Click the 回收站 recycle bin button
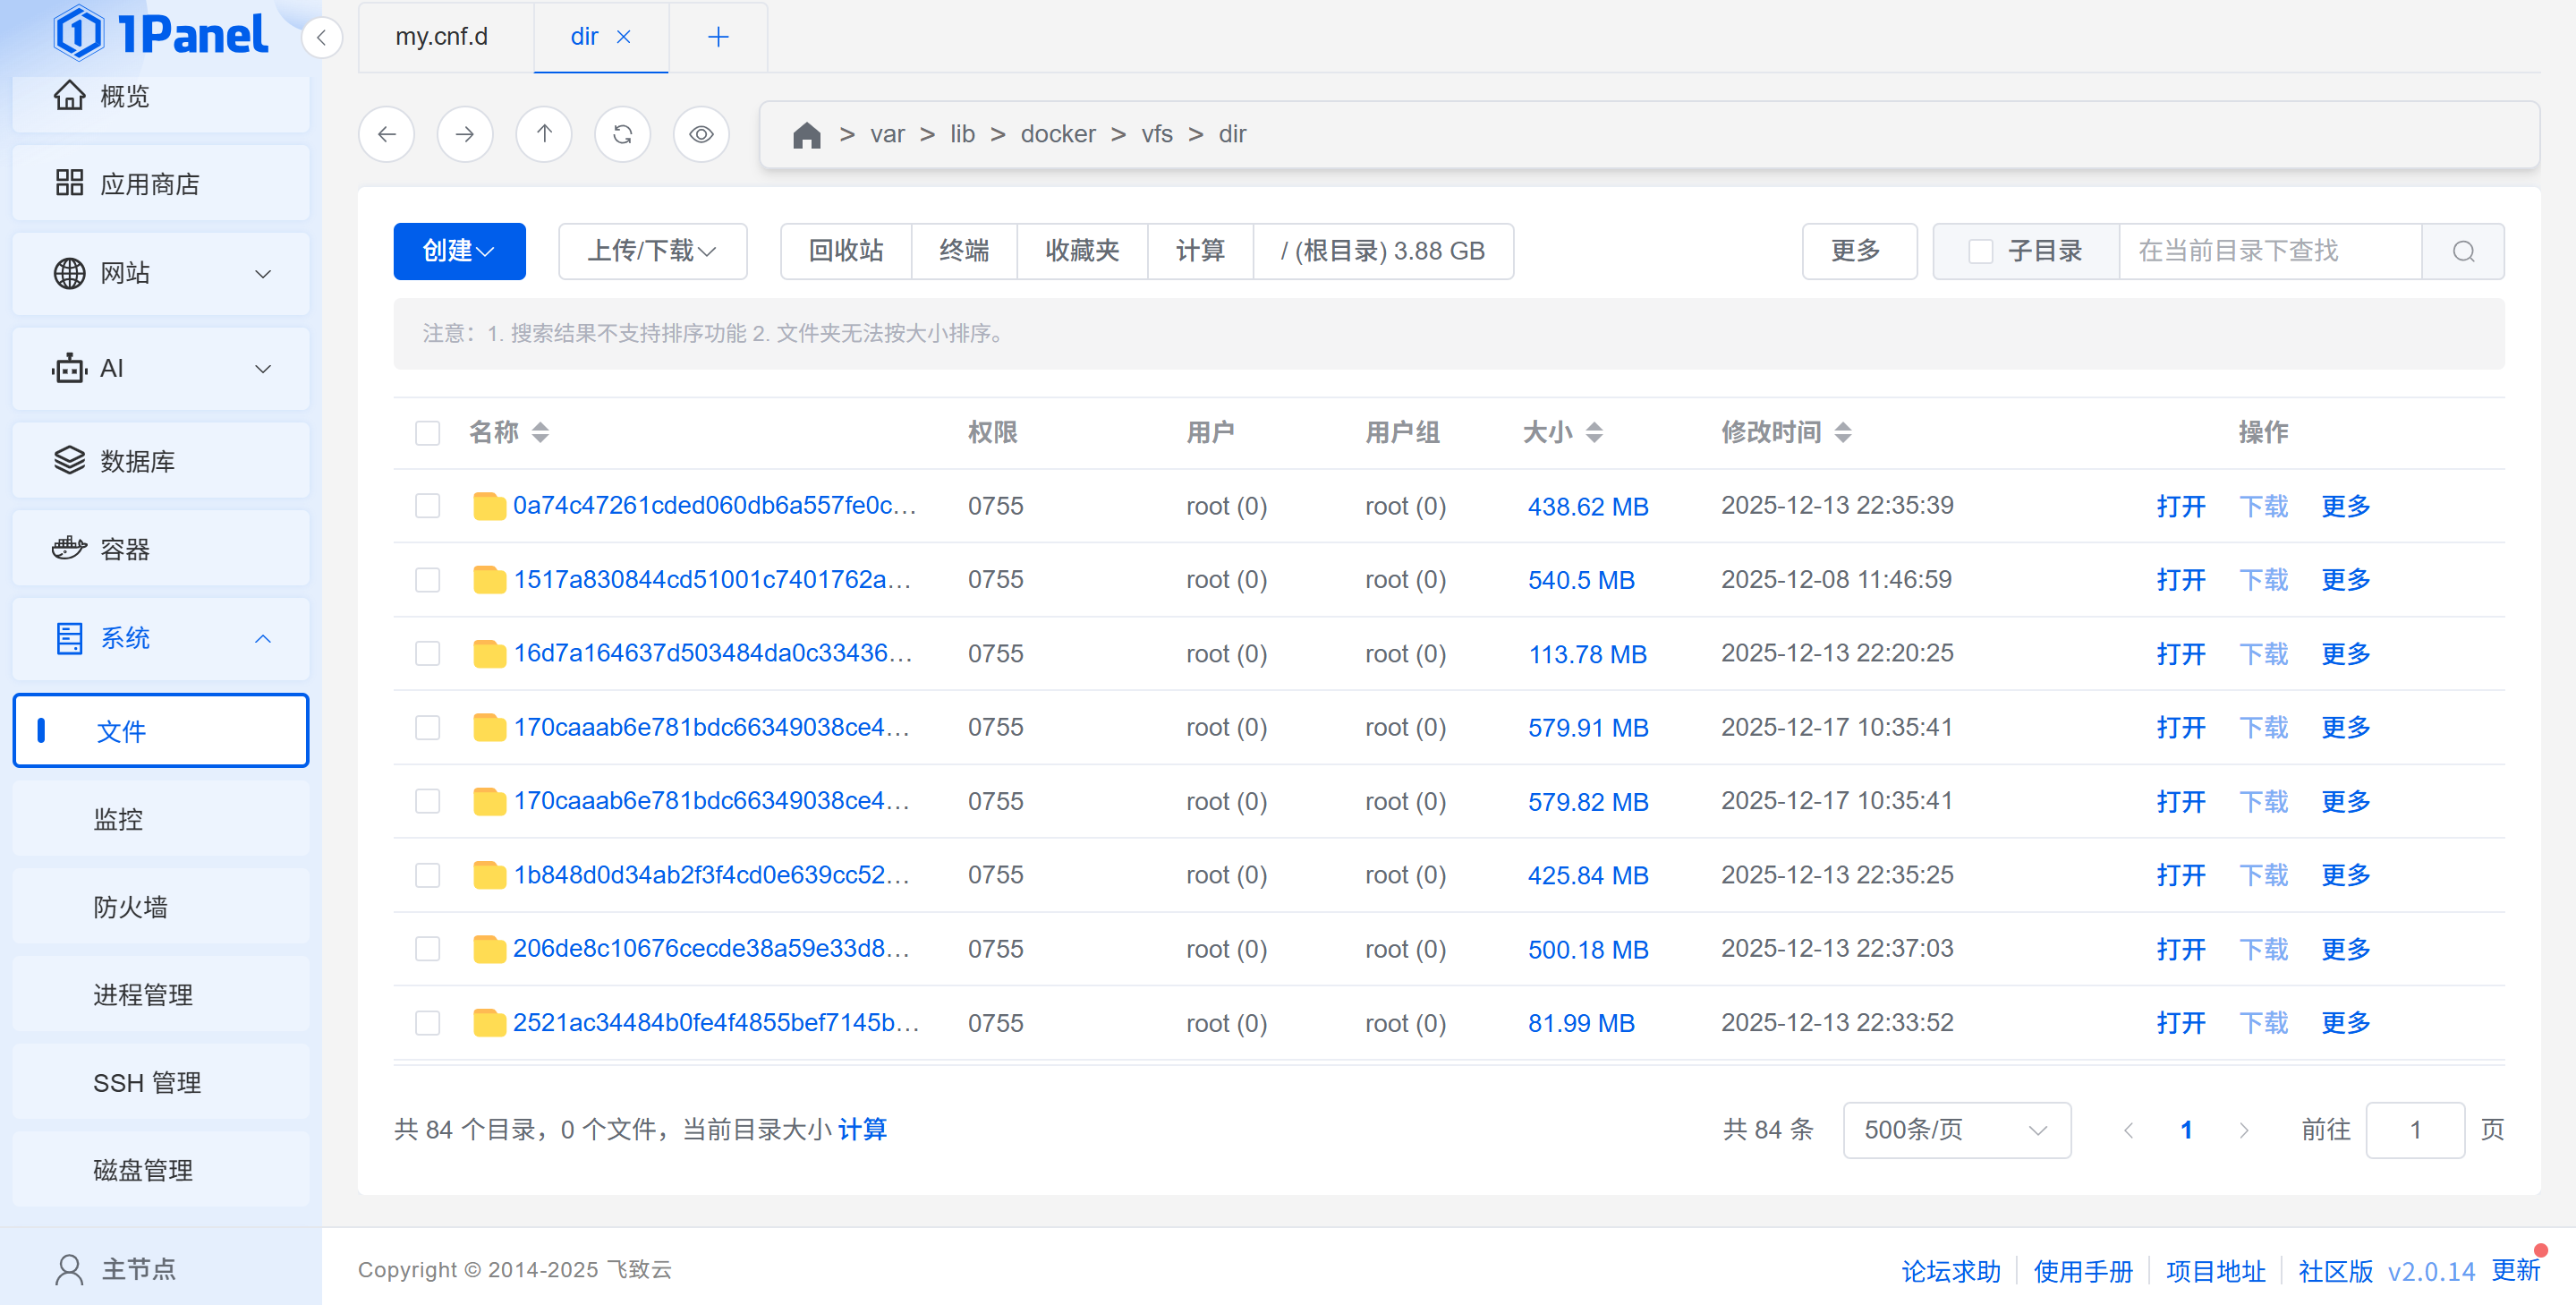 click(846, 251)
